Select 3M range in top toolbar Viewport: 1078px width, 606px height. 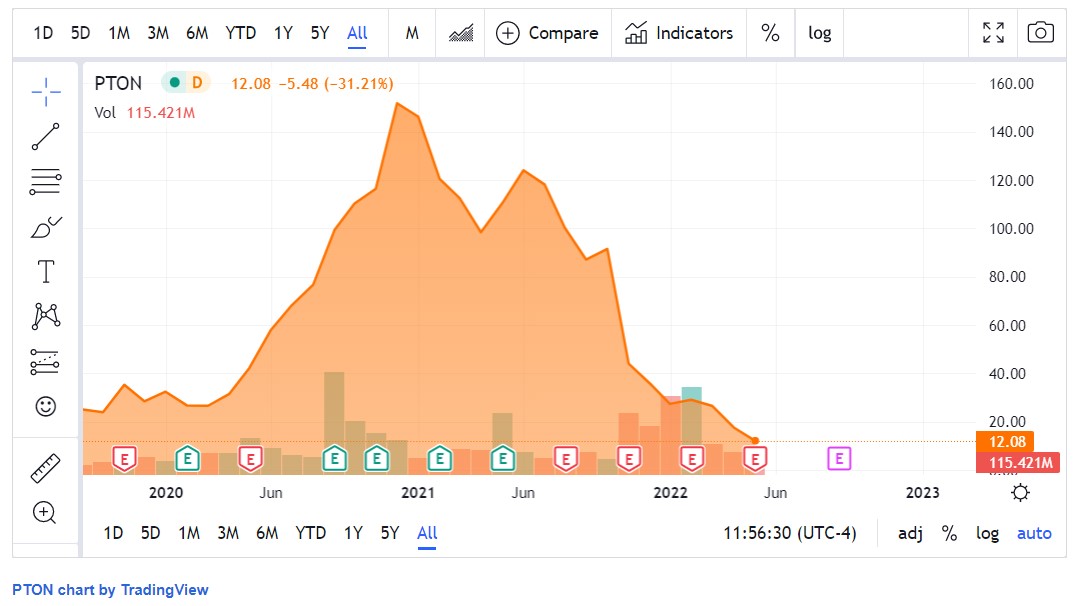tap(158, 33)
